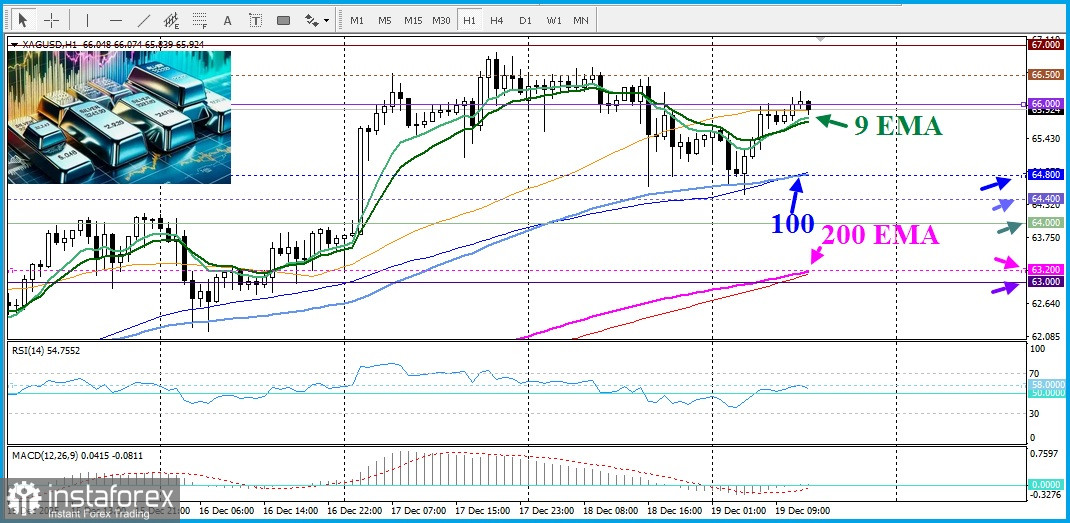This screenshot has height=523, width=1070.
Task: Click the 63.000 dark purple price tag
Action: (x=1045, y=281)
